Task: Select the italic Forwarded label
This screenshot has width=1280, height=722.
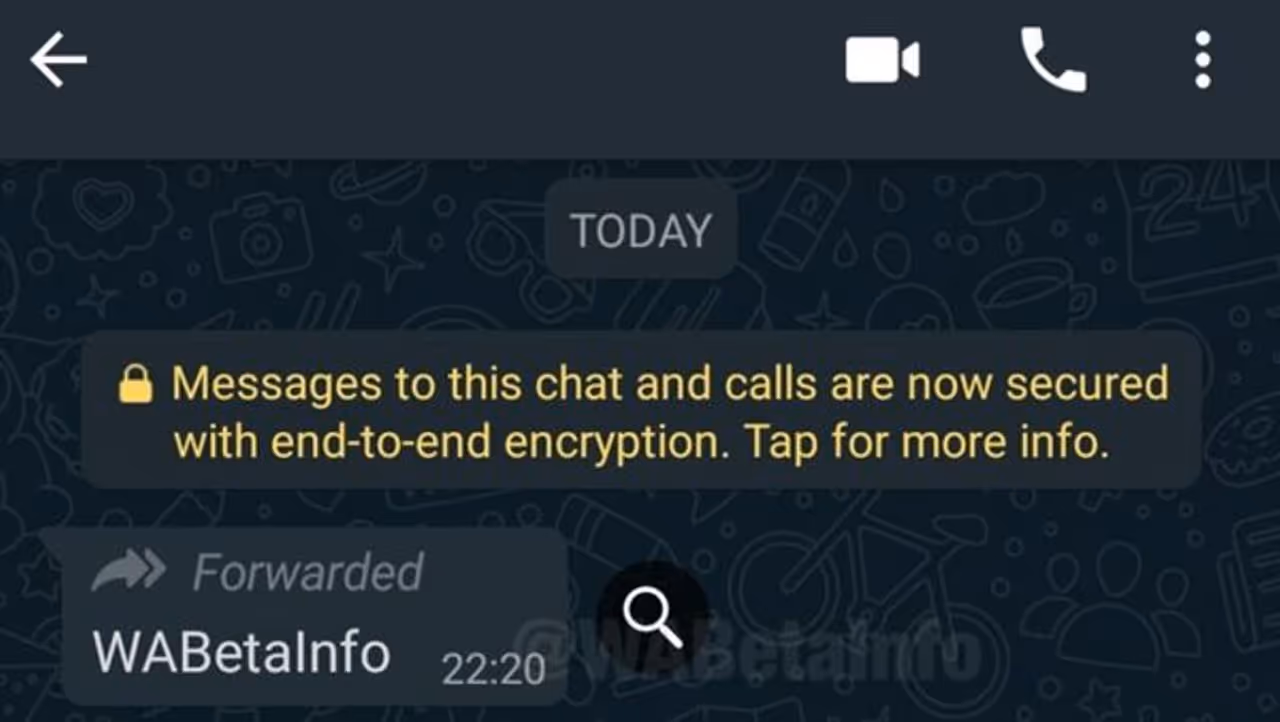Action: point(308,573)
